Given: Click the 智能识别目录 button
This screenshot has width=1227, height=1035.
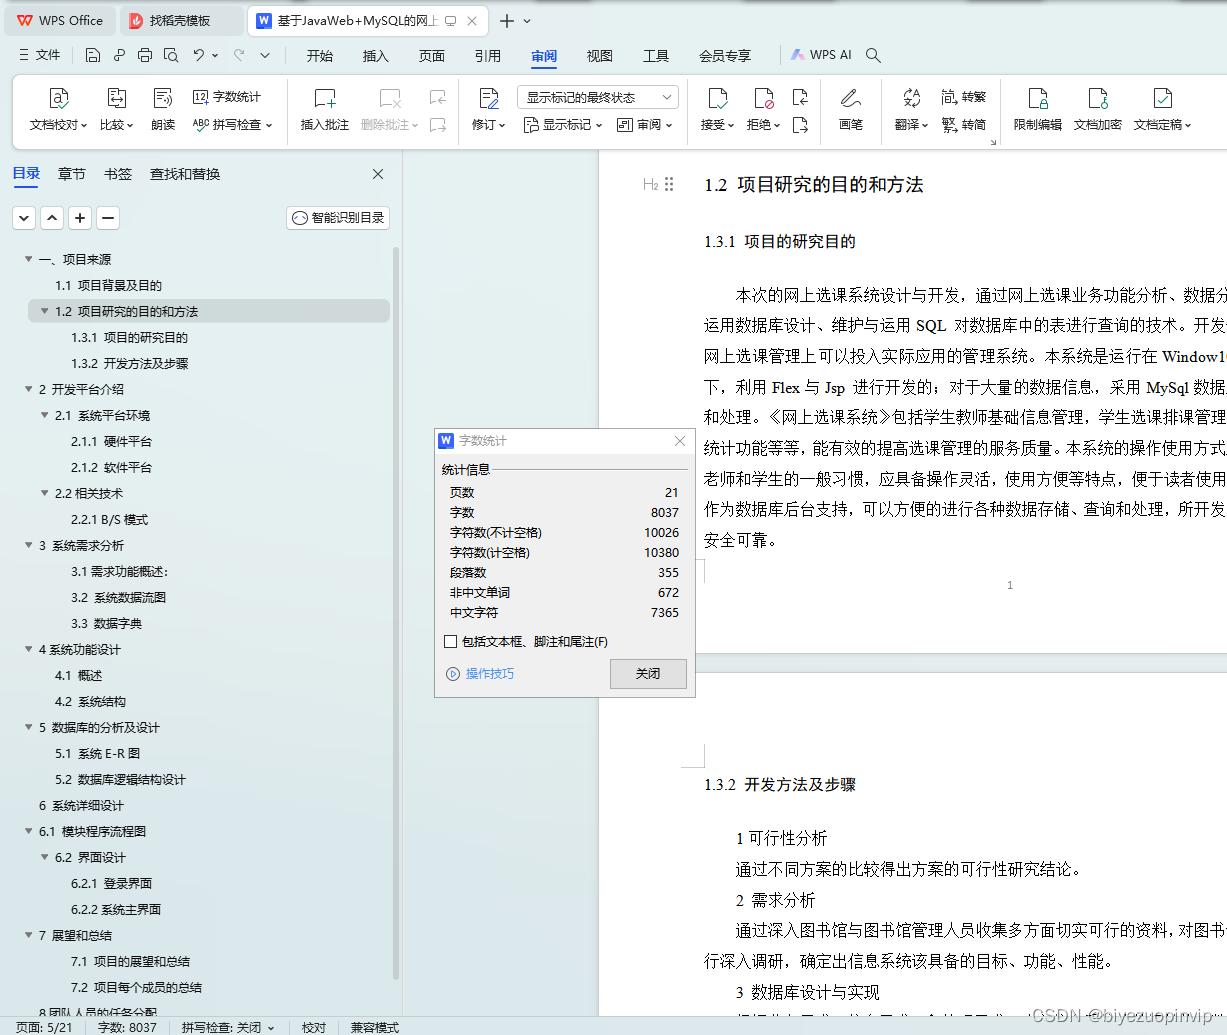Looking at the screenshot, I should point(338,217).
